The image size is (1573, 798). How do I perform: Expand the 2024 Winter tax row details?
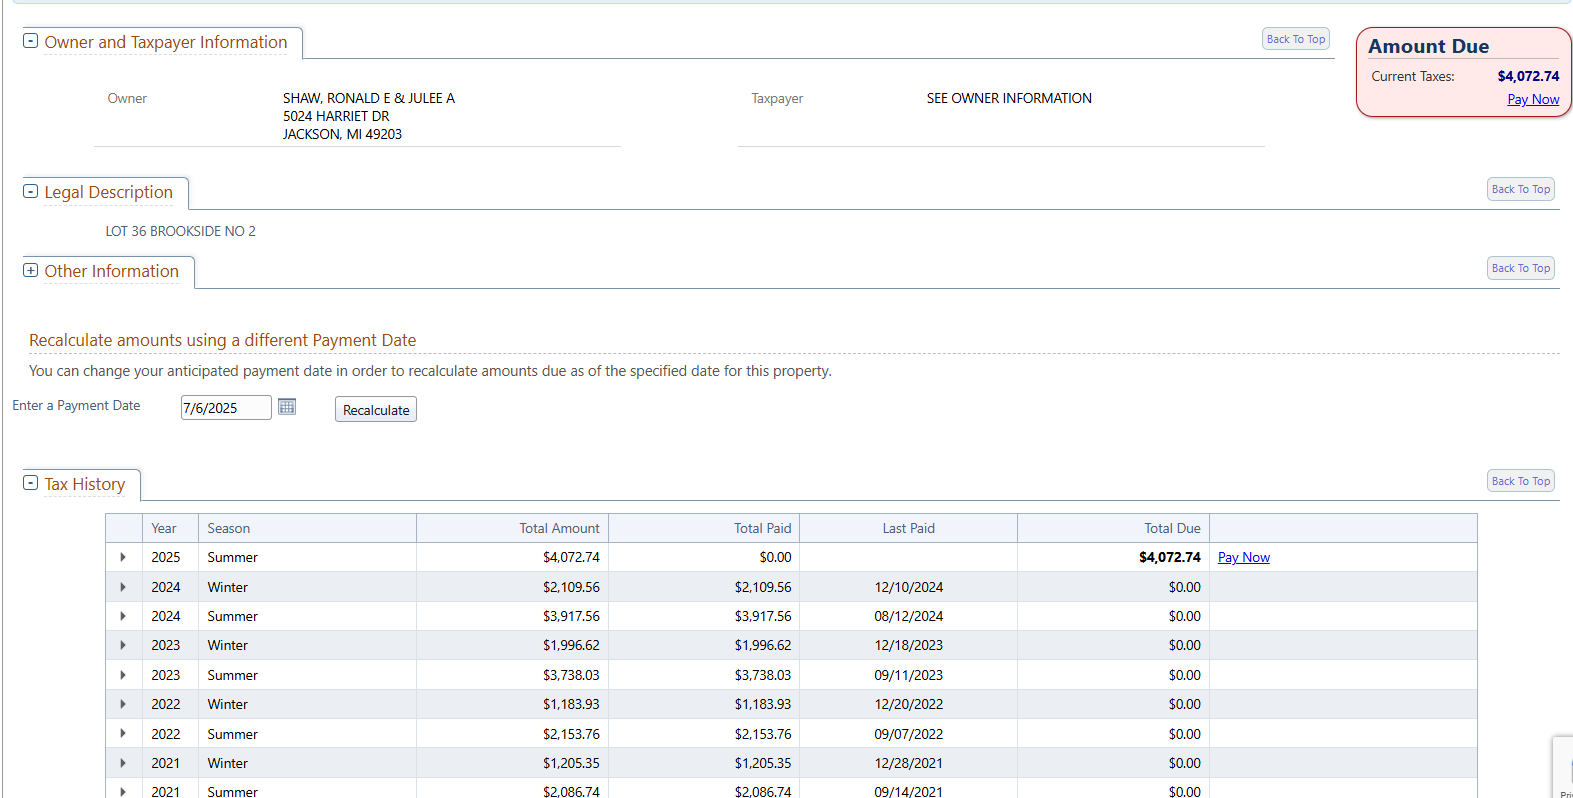pyautogui.click(x=123, y=587)
